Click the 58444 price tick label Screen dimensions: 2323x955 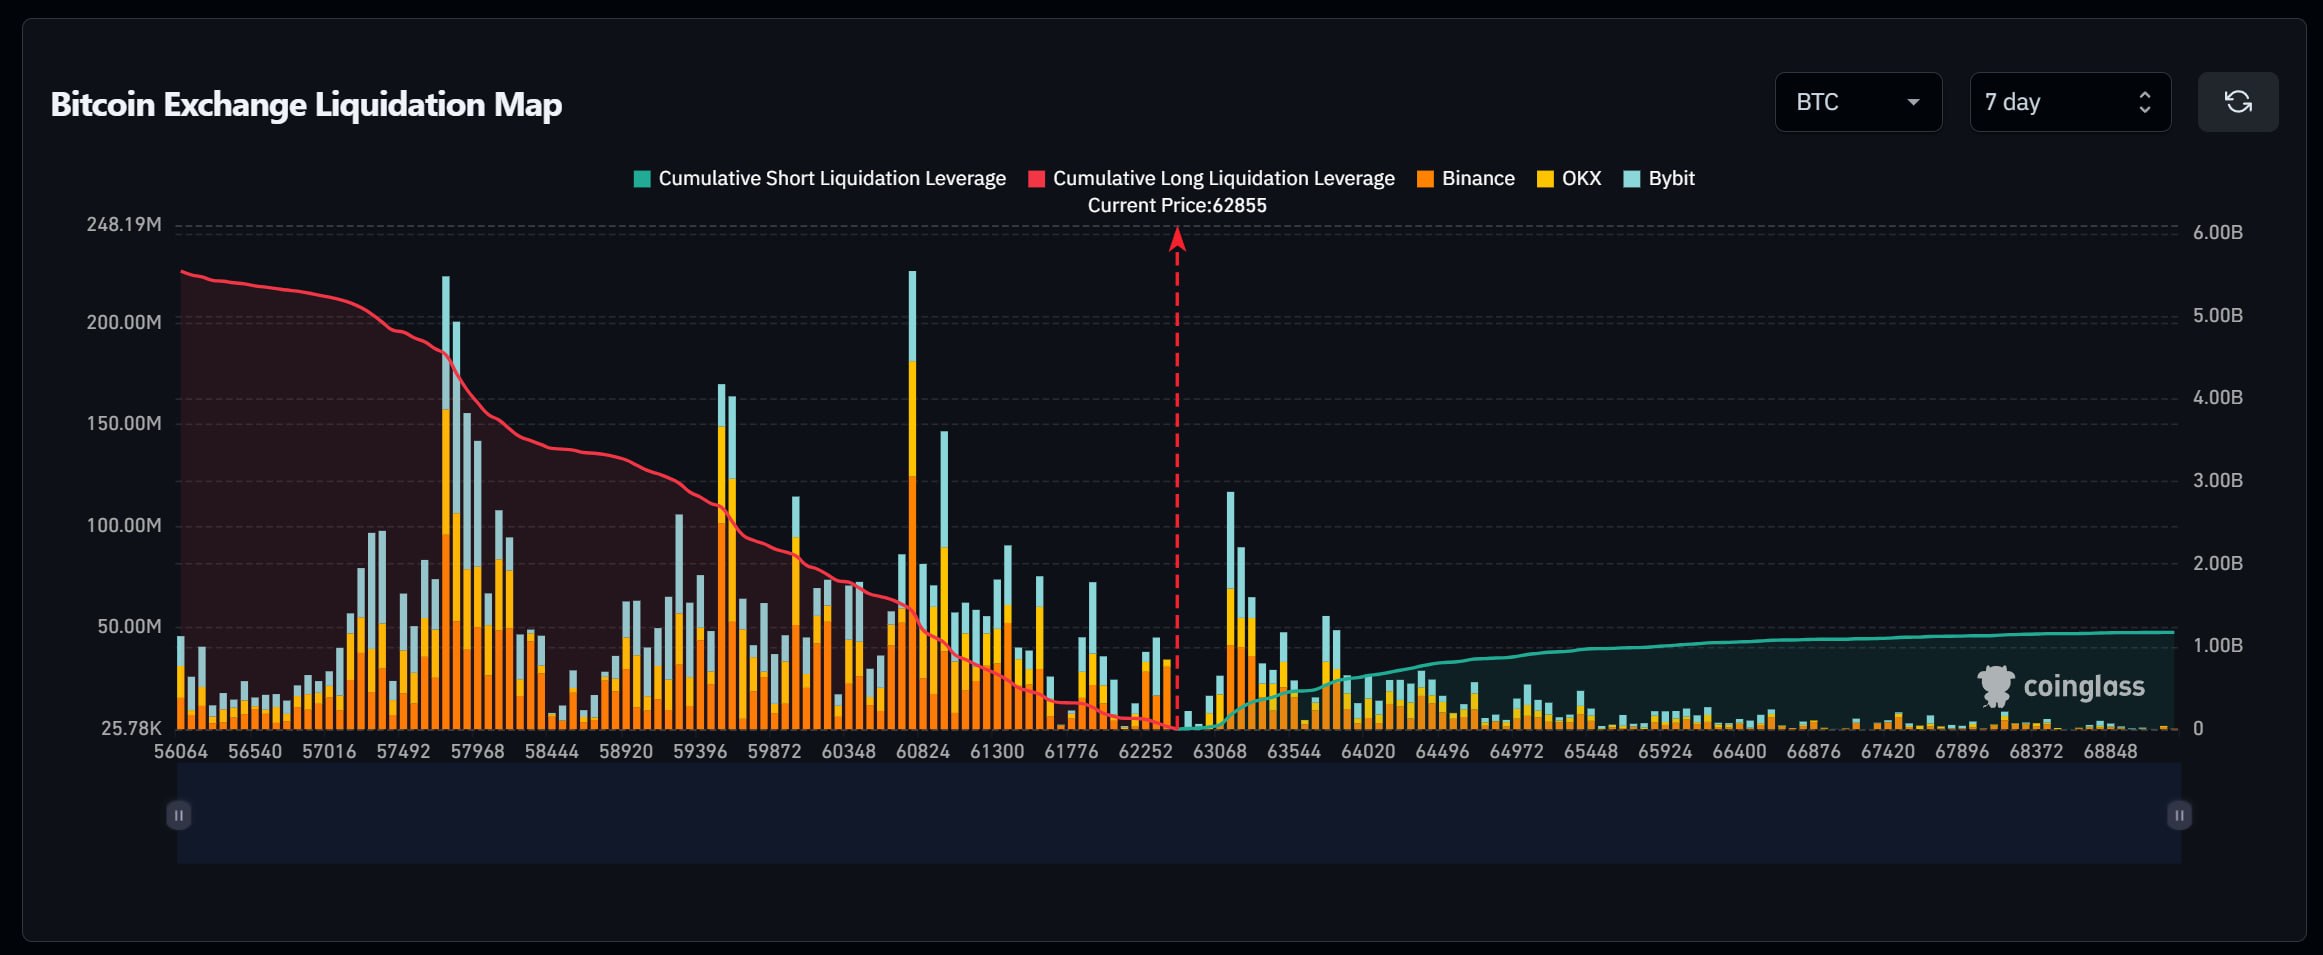552,751
